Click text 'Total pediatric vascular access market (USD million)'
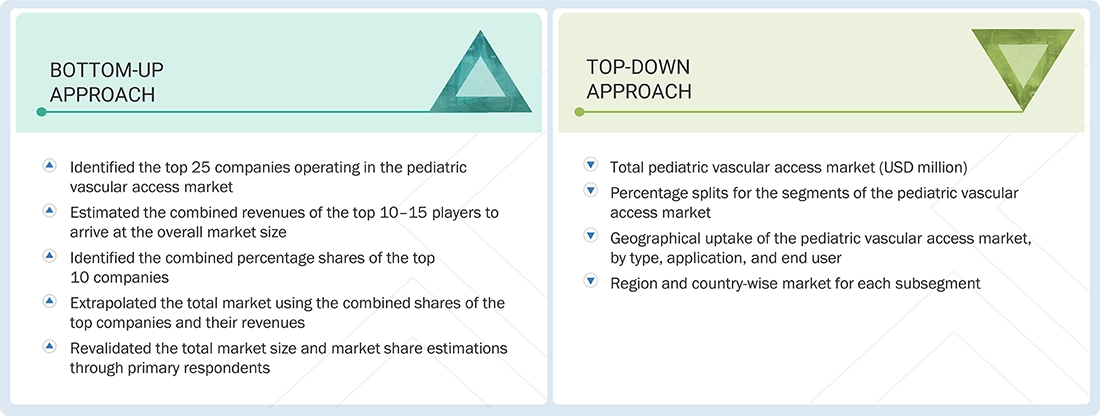1100x416 pixels. coord(789,167)
